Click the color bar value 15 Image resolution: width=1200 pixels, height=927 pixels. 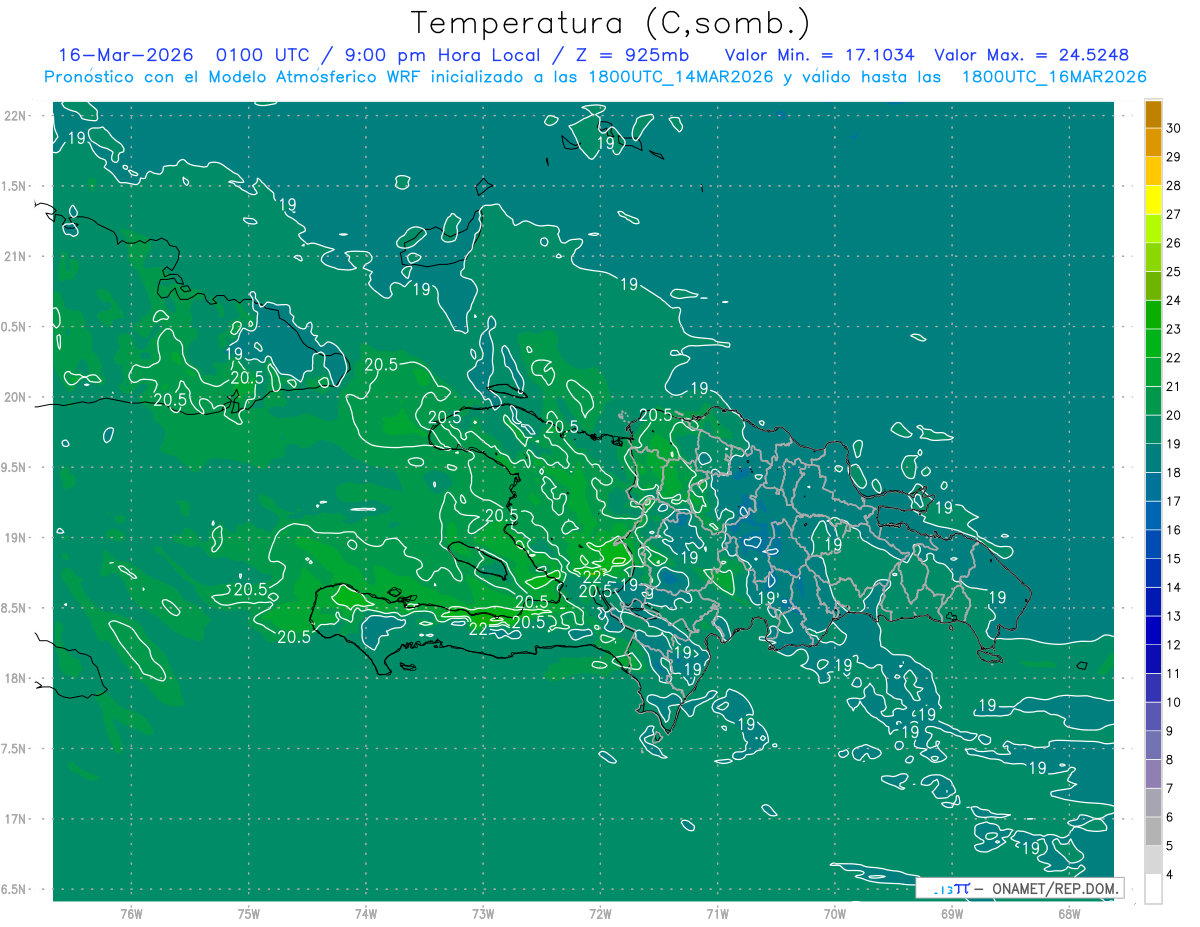tap(1174, 558)
